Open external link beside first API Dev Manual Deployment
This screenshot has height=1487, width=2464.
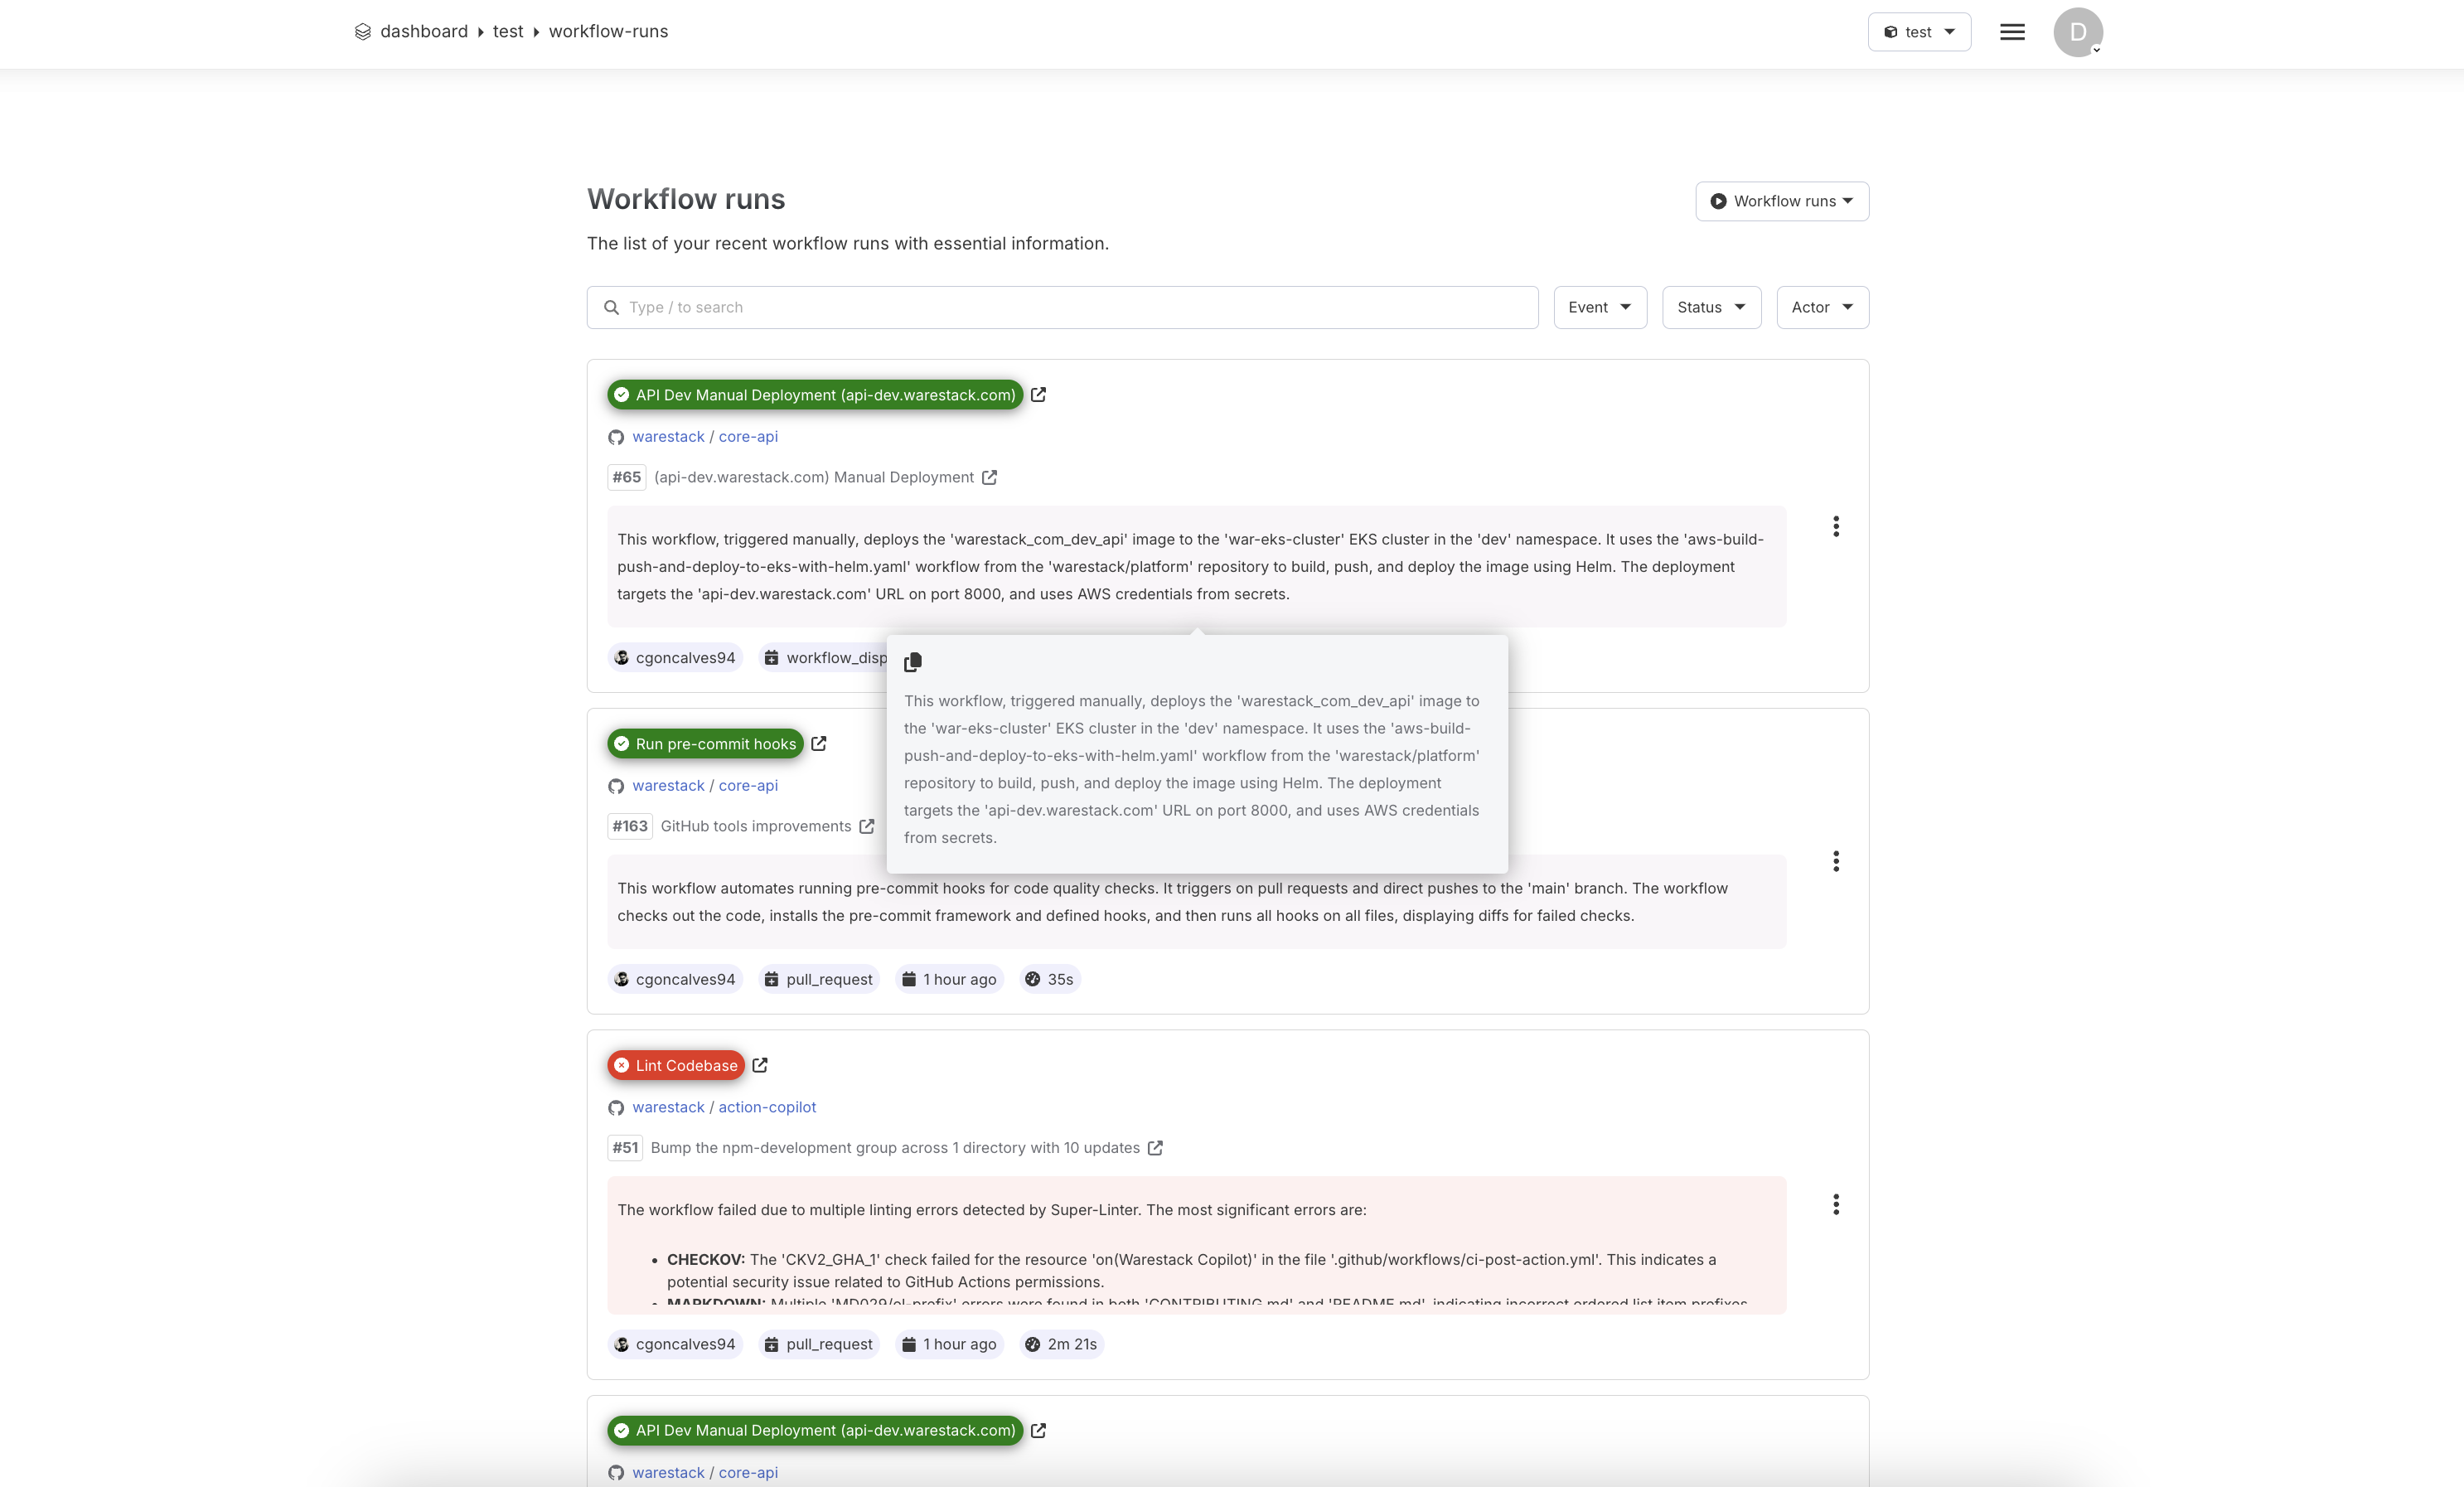1038,395
